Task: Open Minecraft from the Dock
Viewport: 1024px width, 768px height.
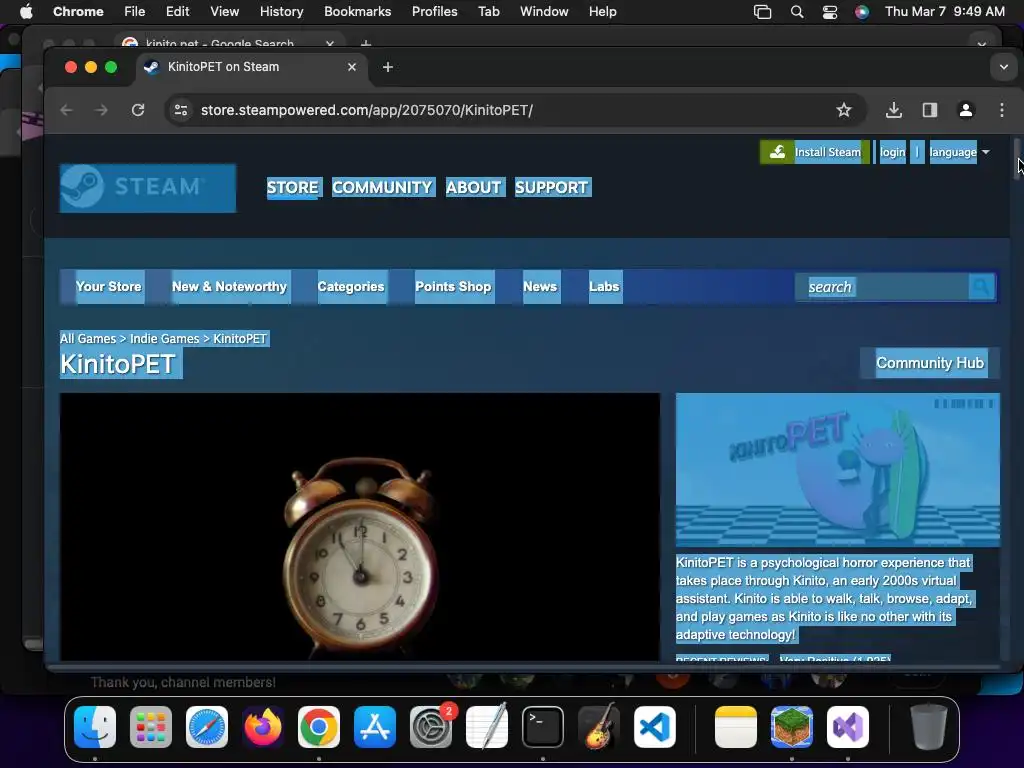Action: pyautogui.click(x=792, y=727)
